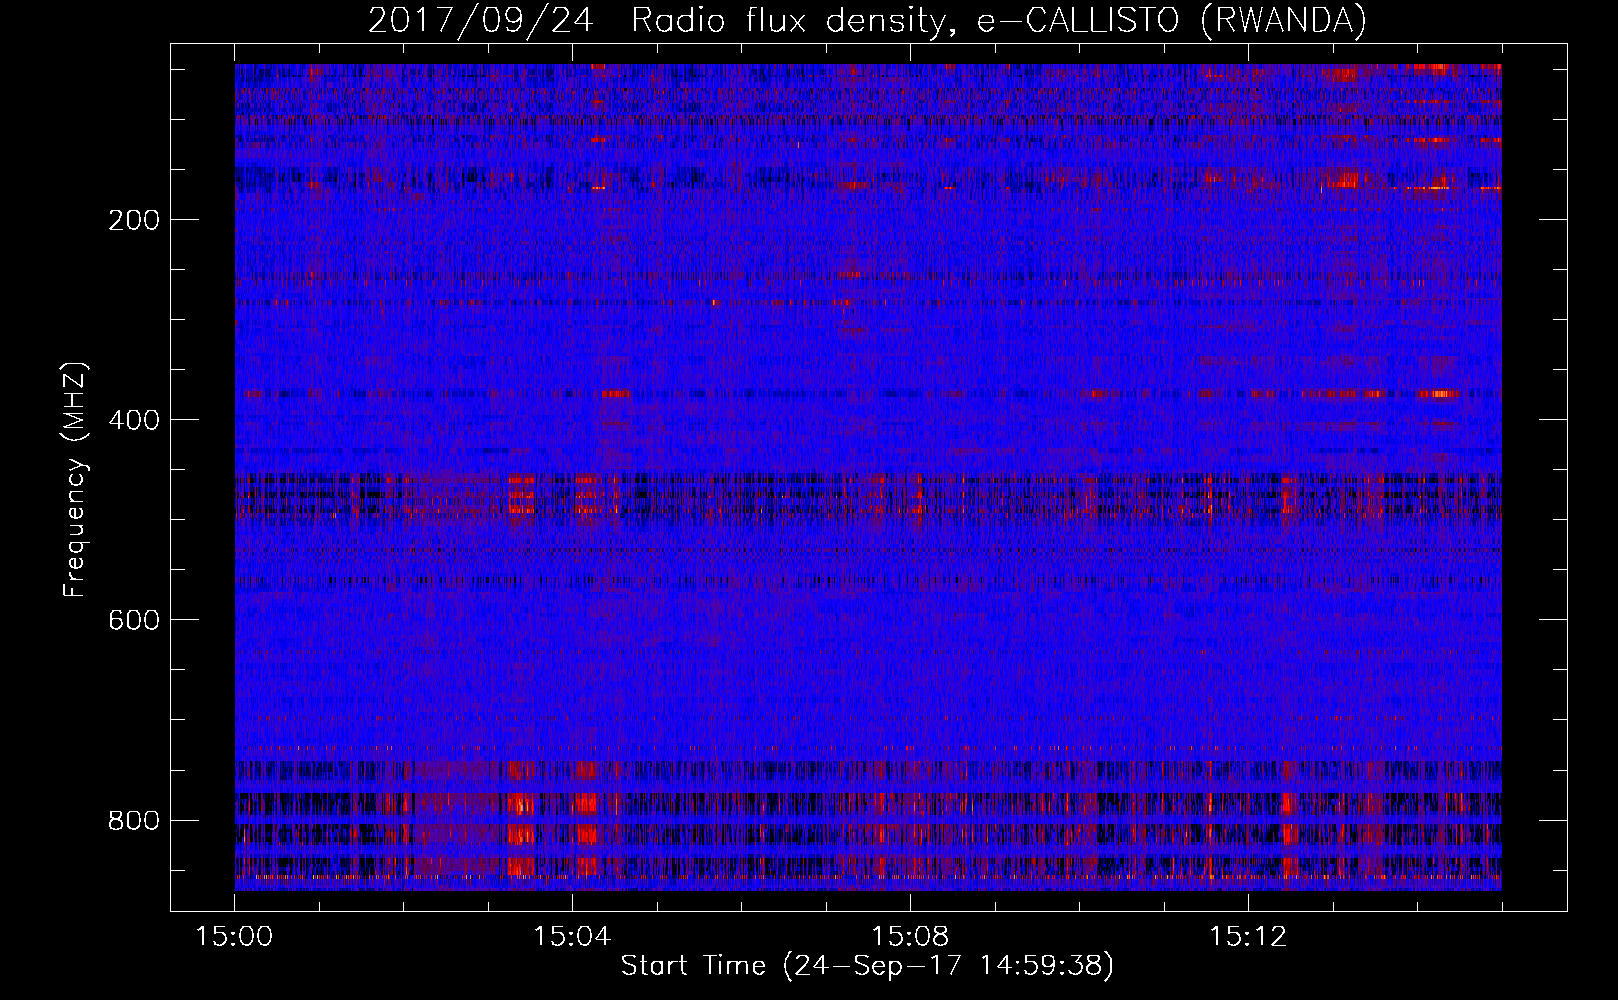This screenshot has height=1000, width=1618.
Task: Click the 200 frequency tick label
Action: 133,220
